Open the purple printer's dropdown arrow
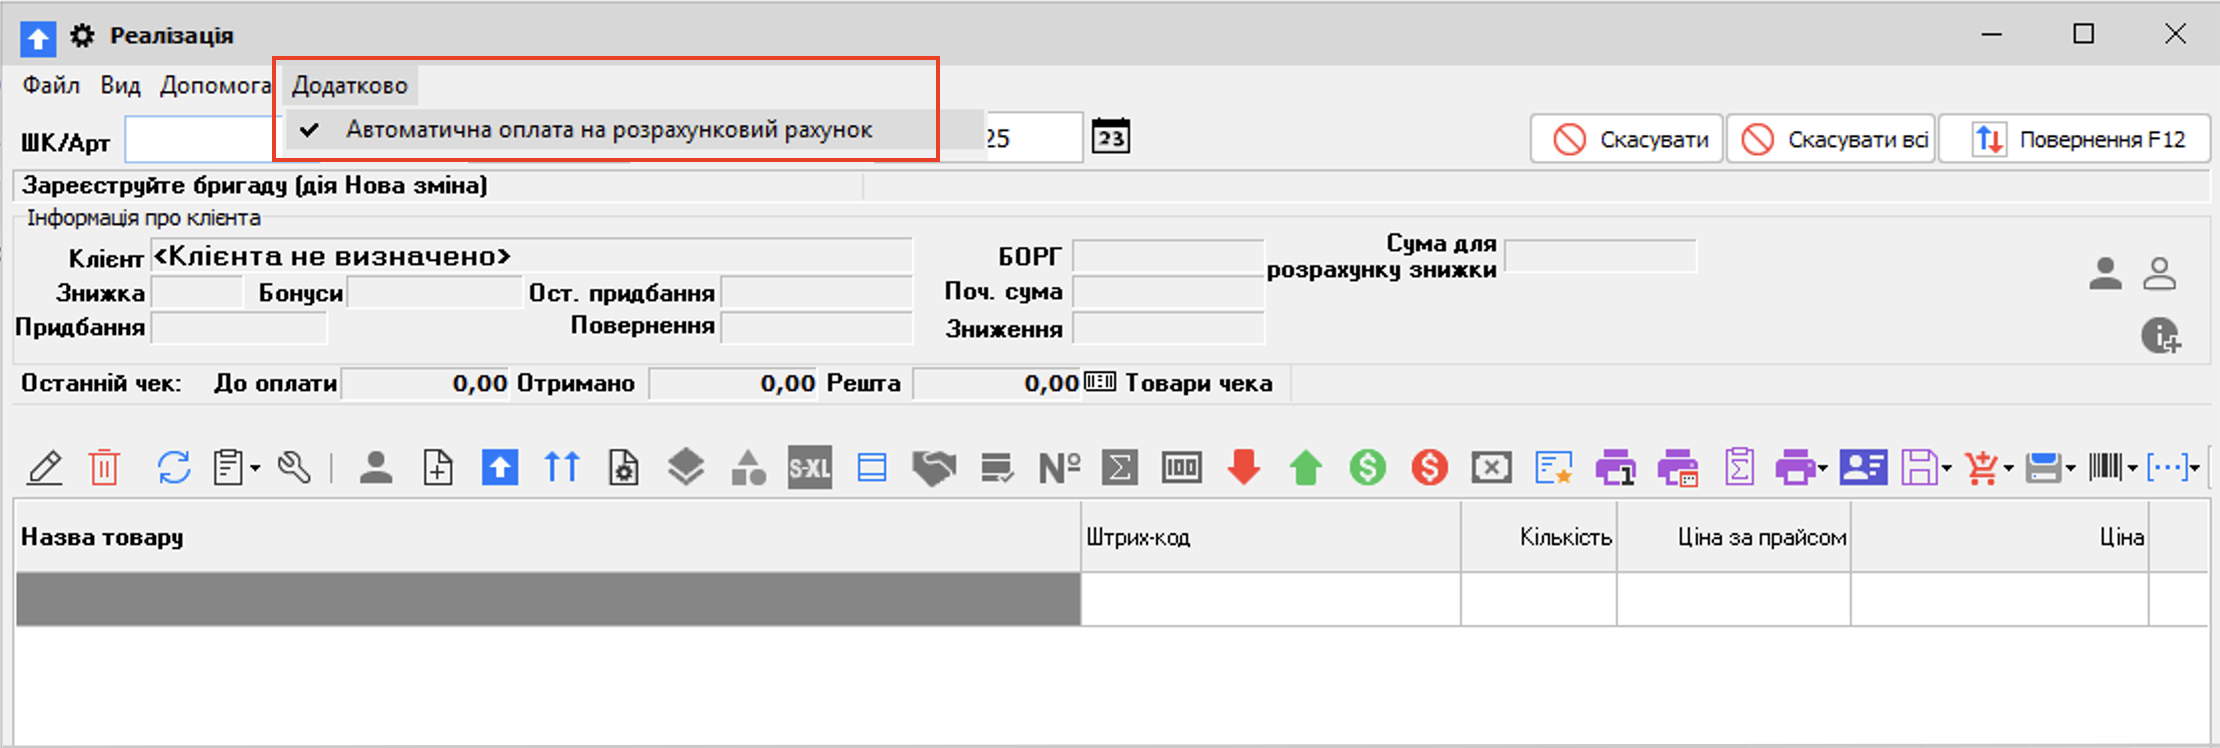 (1822, 468)
